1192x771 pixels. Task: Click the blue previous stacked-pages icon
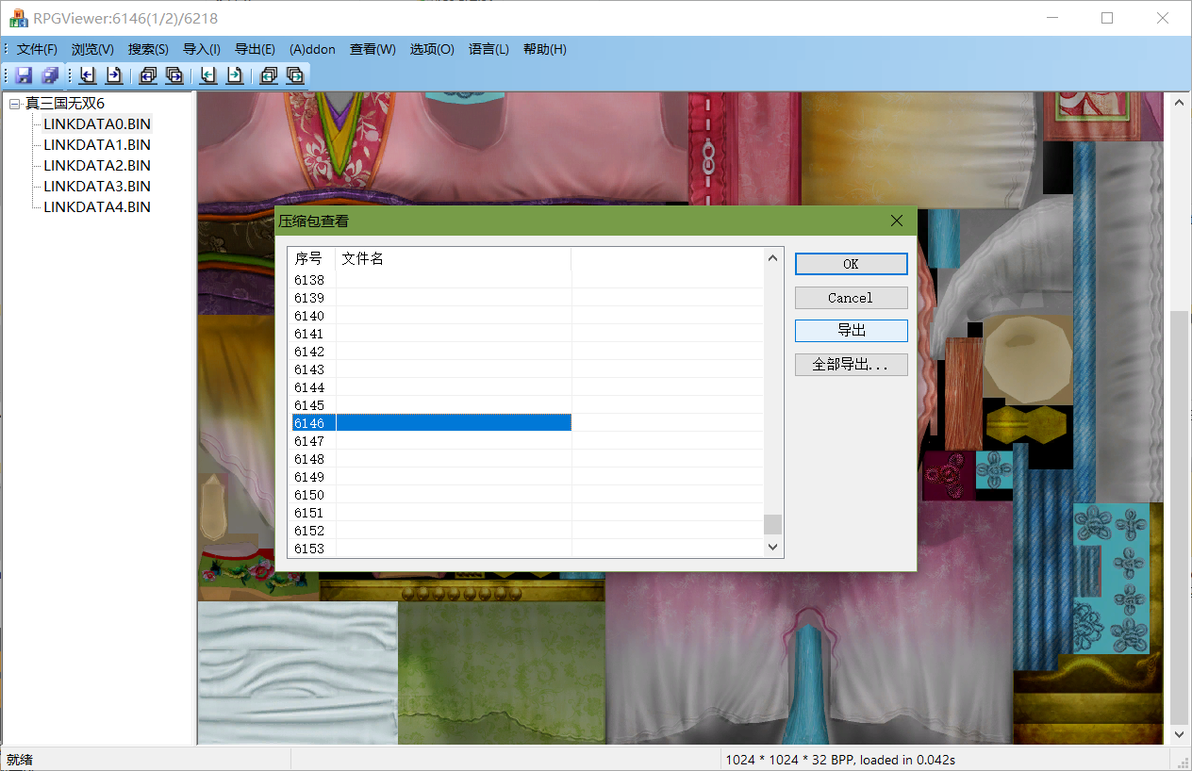point(148,75)
